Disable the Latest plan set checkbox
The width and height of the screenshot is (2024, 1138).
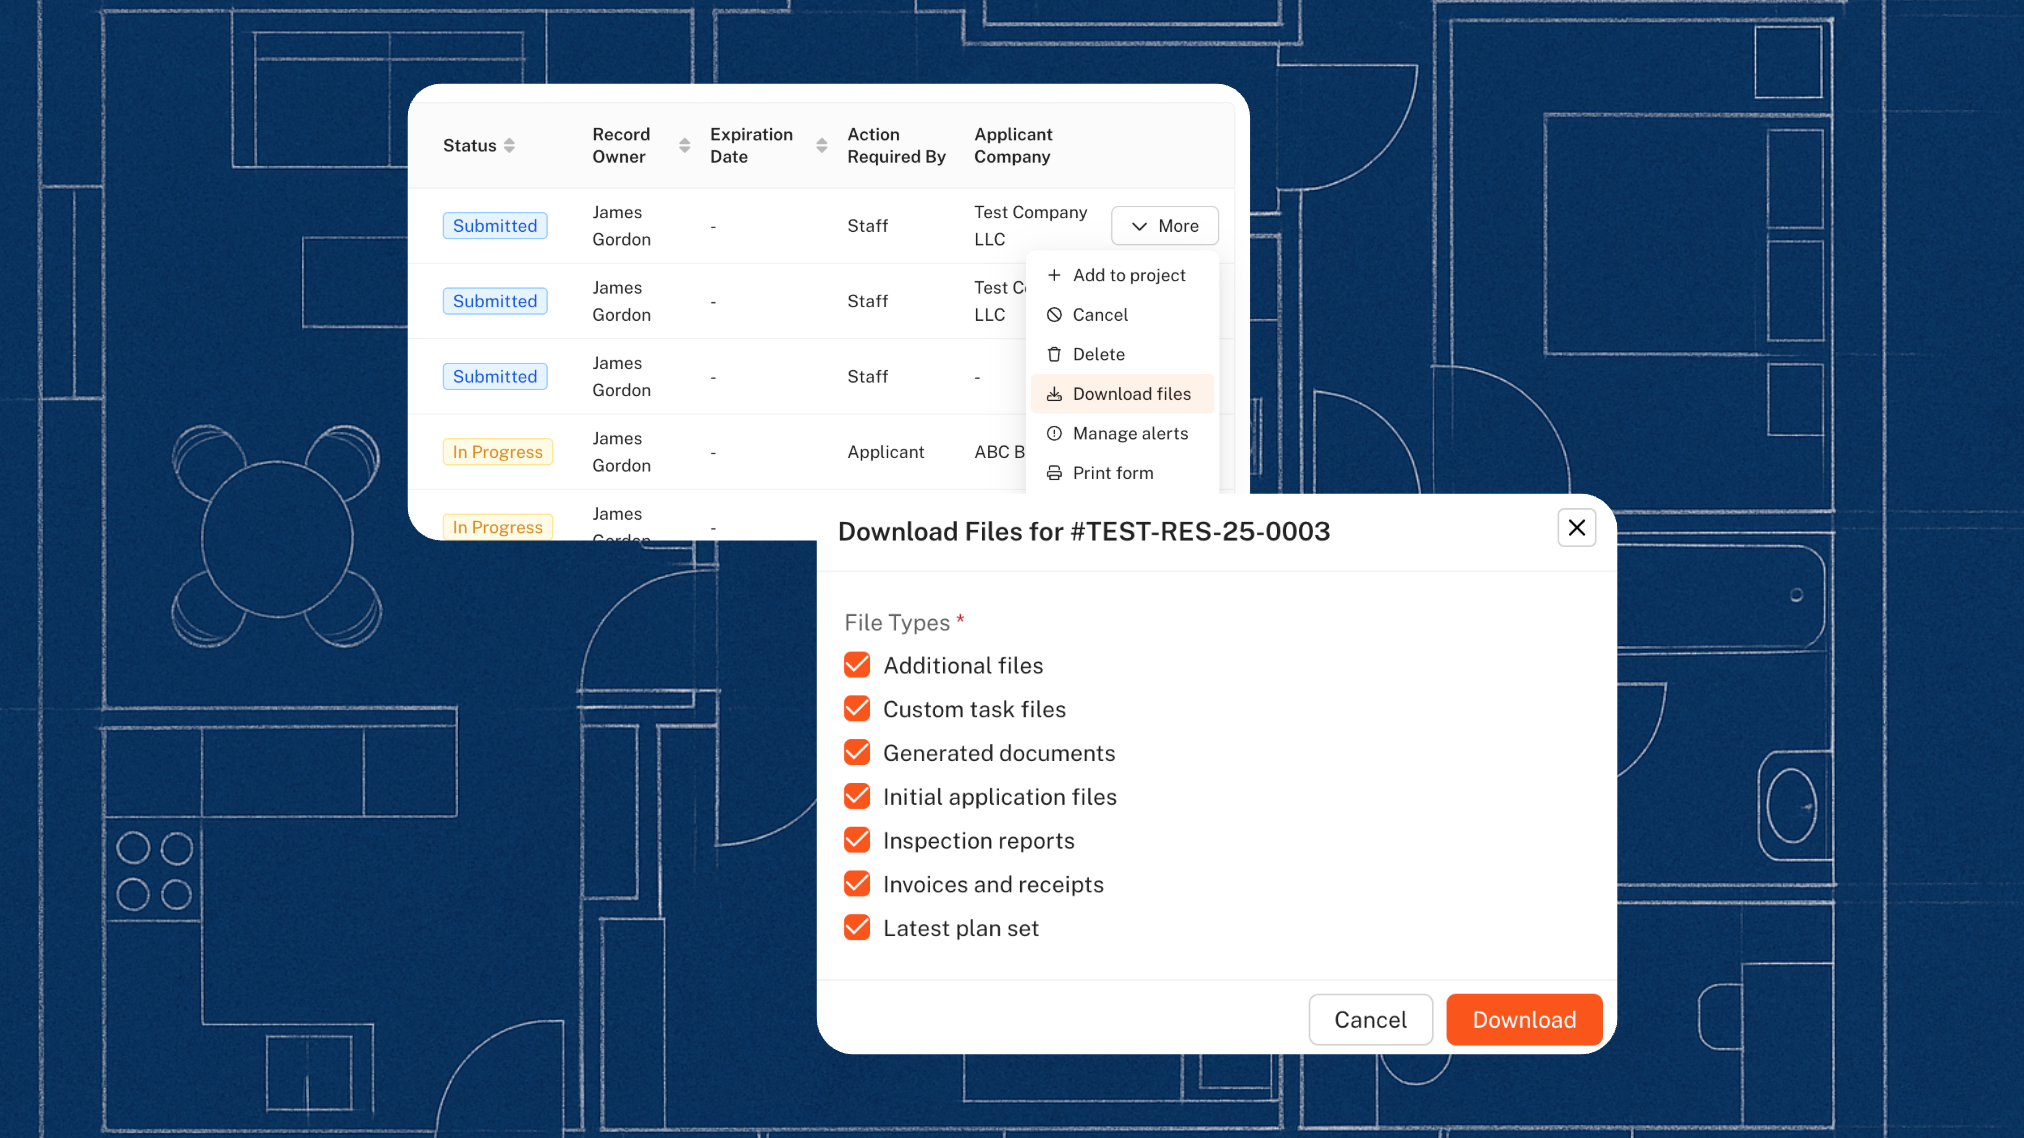pos(857,928)
